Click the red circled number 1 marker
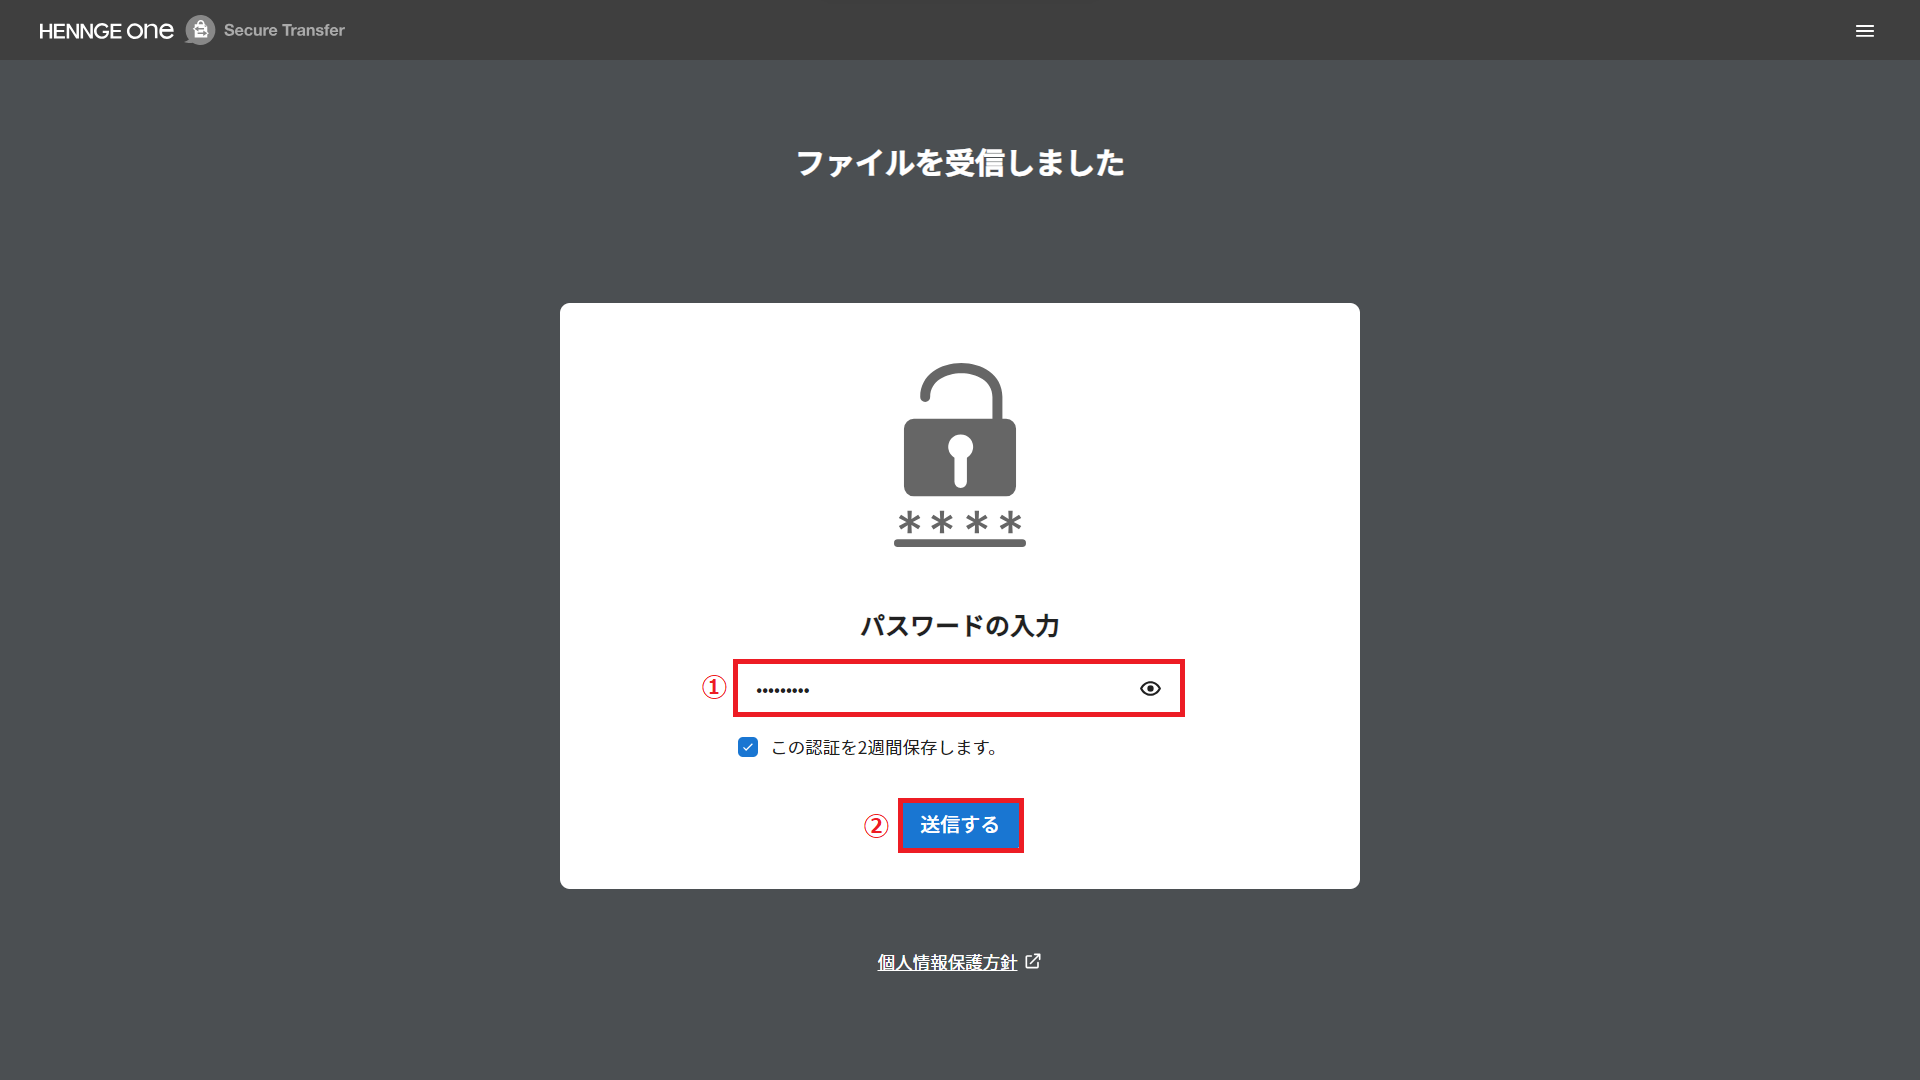This screenshot has width=1920, height=1080. point(713,687)
